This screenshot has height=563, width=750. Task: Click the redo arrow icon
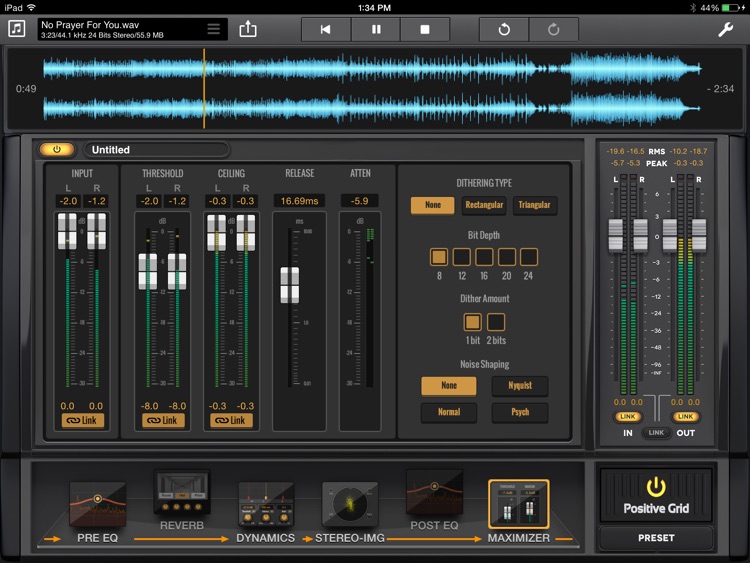(x=554, y=29)
